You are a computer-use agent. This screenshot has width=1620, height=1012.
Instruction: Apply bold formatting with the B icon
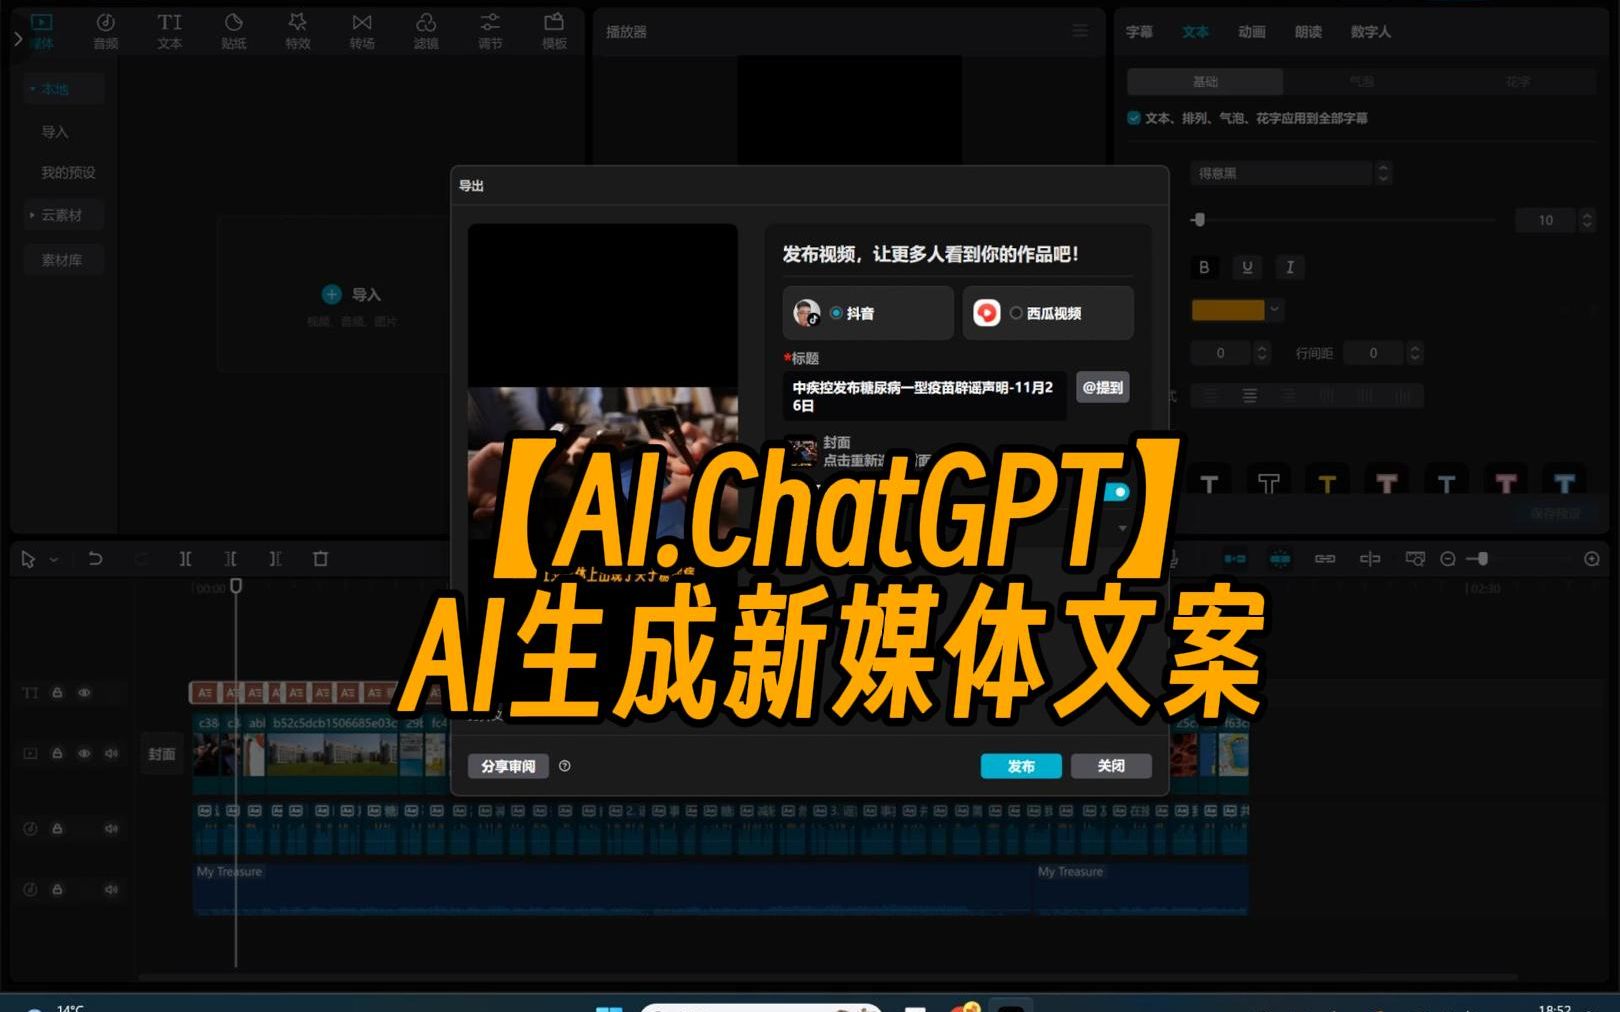tap(1204, 267)
